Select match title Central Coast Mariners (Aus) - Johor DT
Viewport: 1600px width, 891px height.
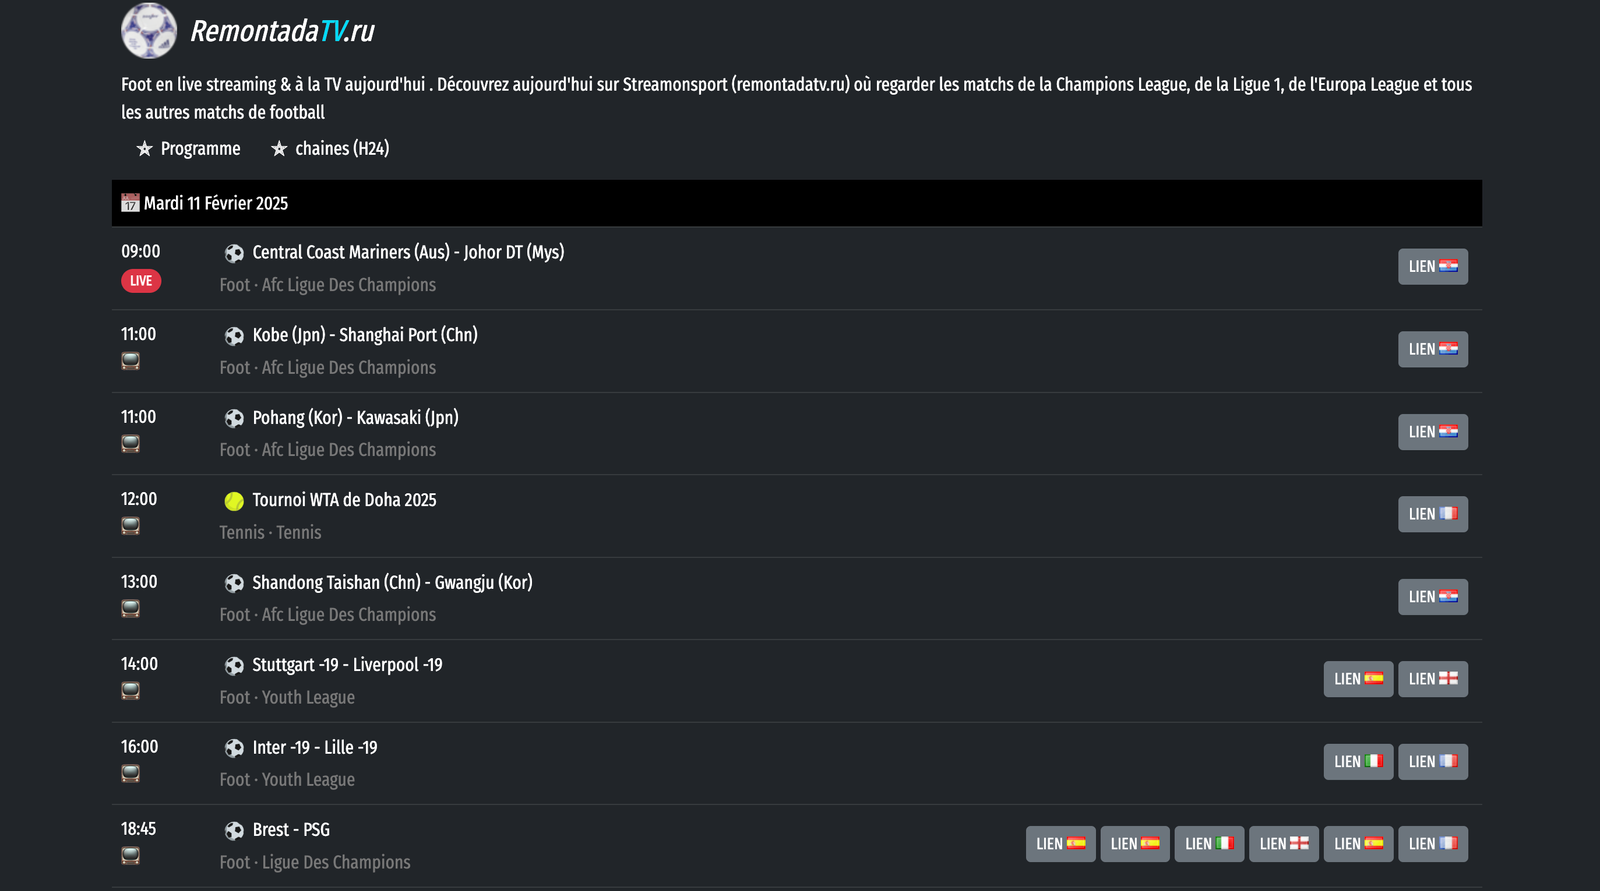(408, 252)
